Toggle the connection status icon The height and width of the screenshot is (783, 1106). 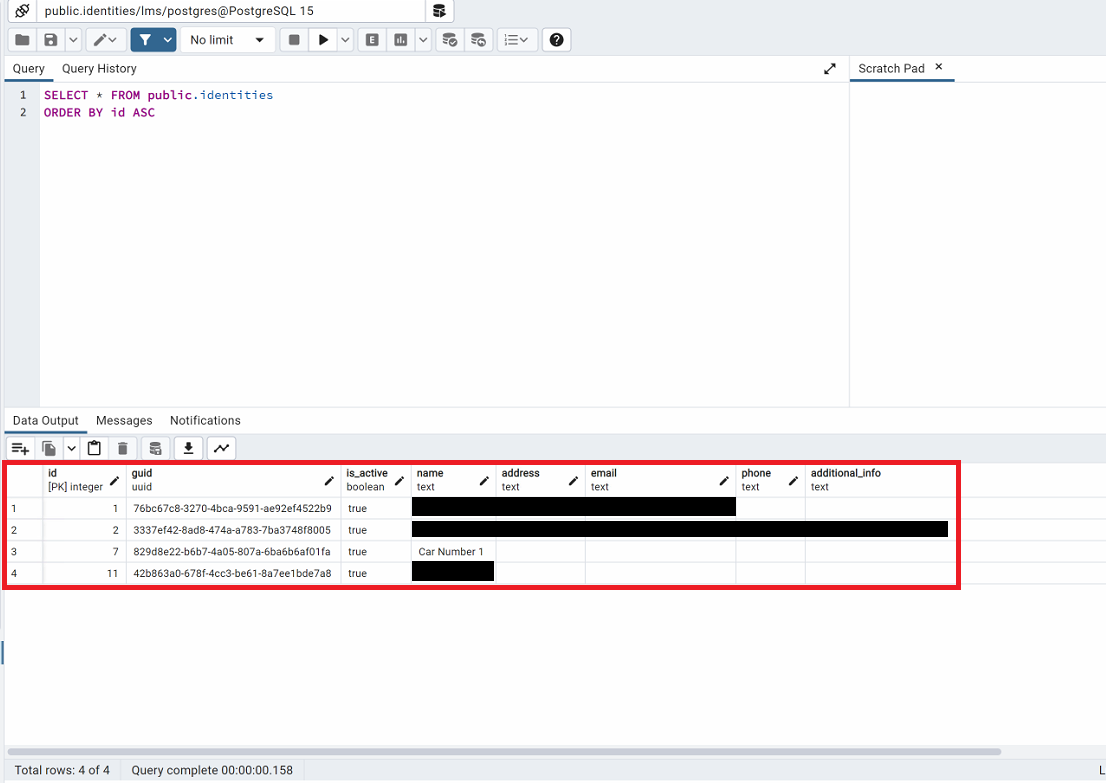click(22, 11)
